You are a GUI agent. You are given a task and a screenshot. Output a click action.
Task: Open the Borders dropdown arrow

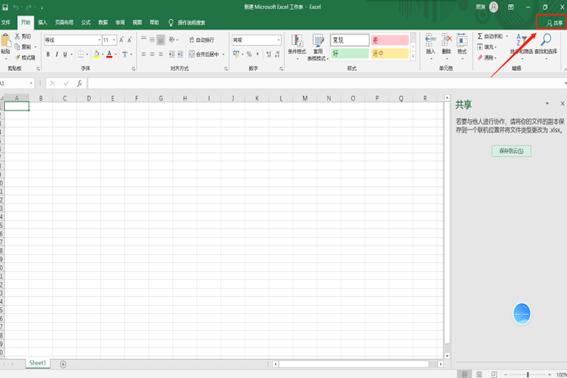[x=87, y=54]
